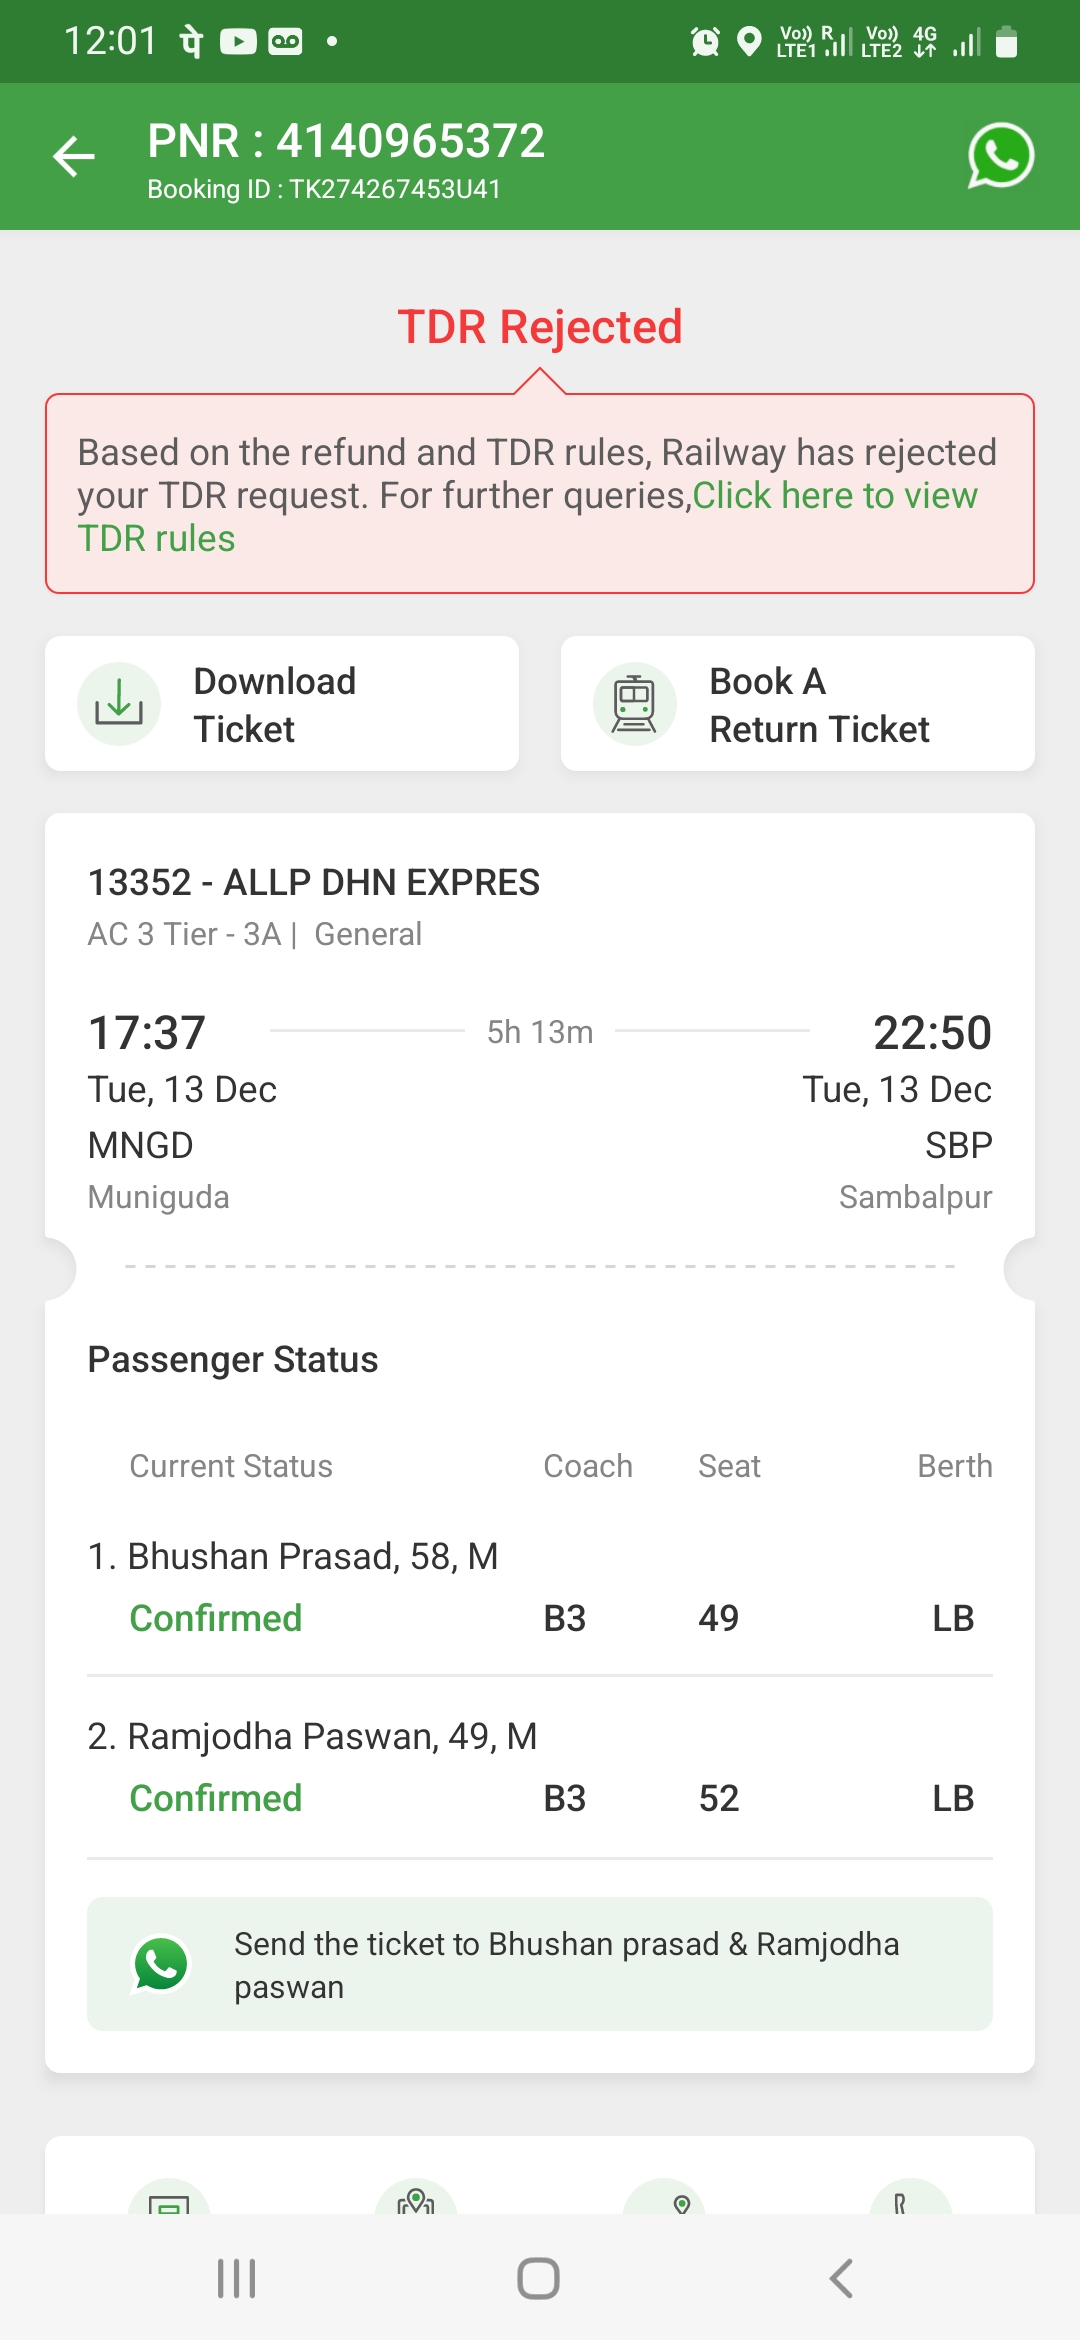Tap the location marker shortcut icon

pyautogui.click(x=663, y=2198)
